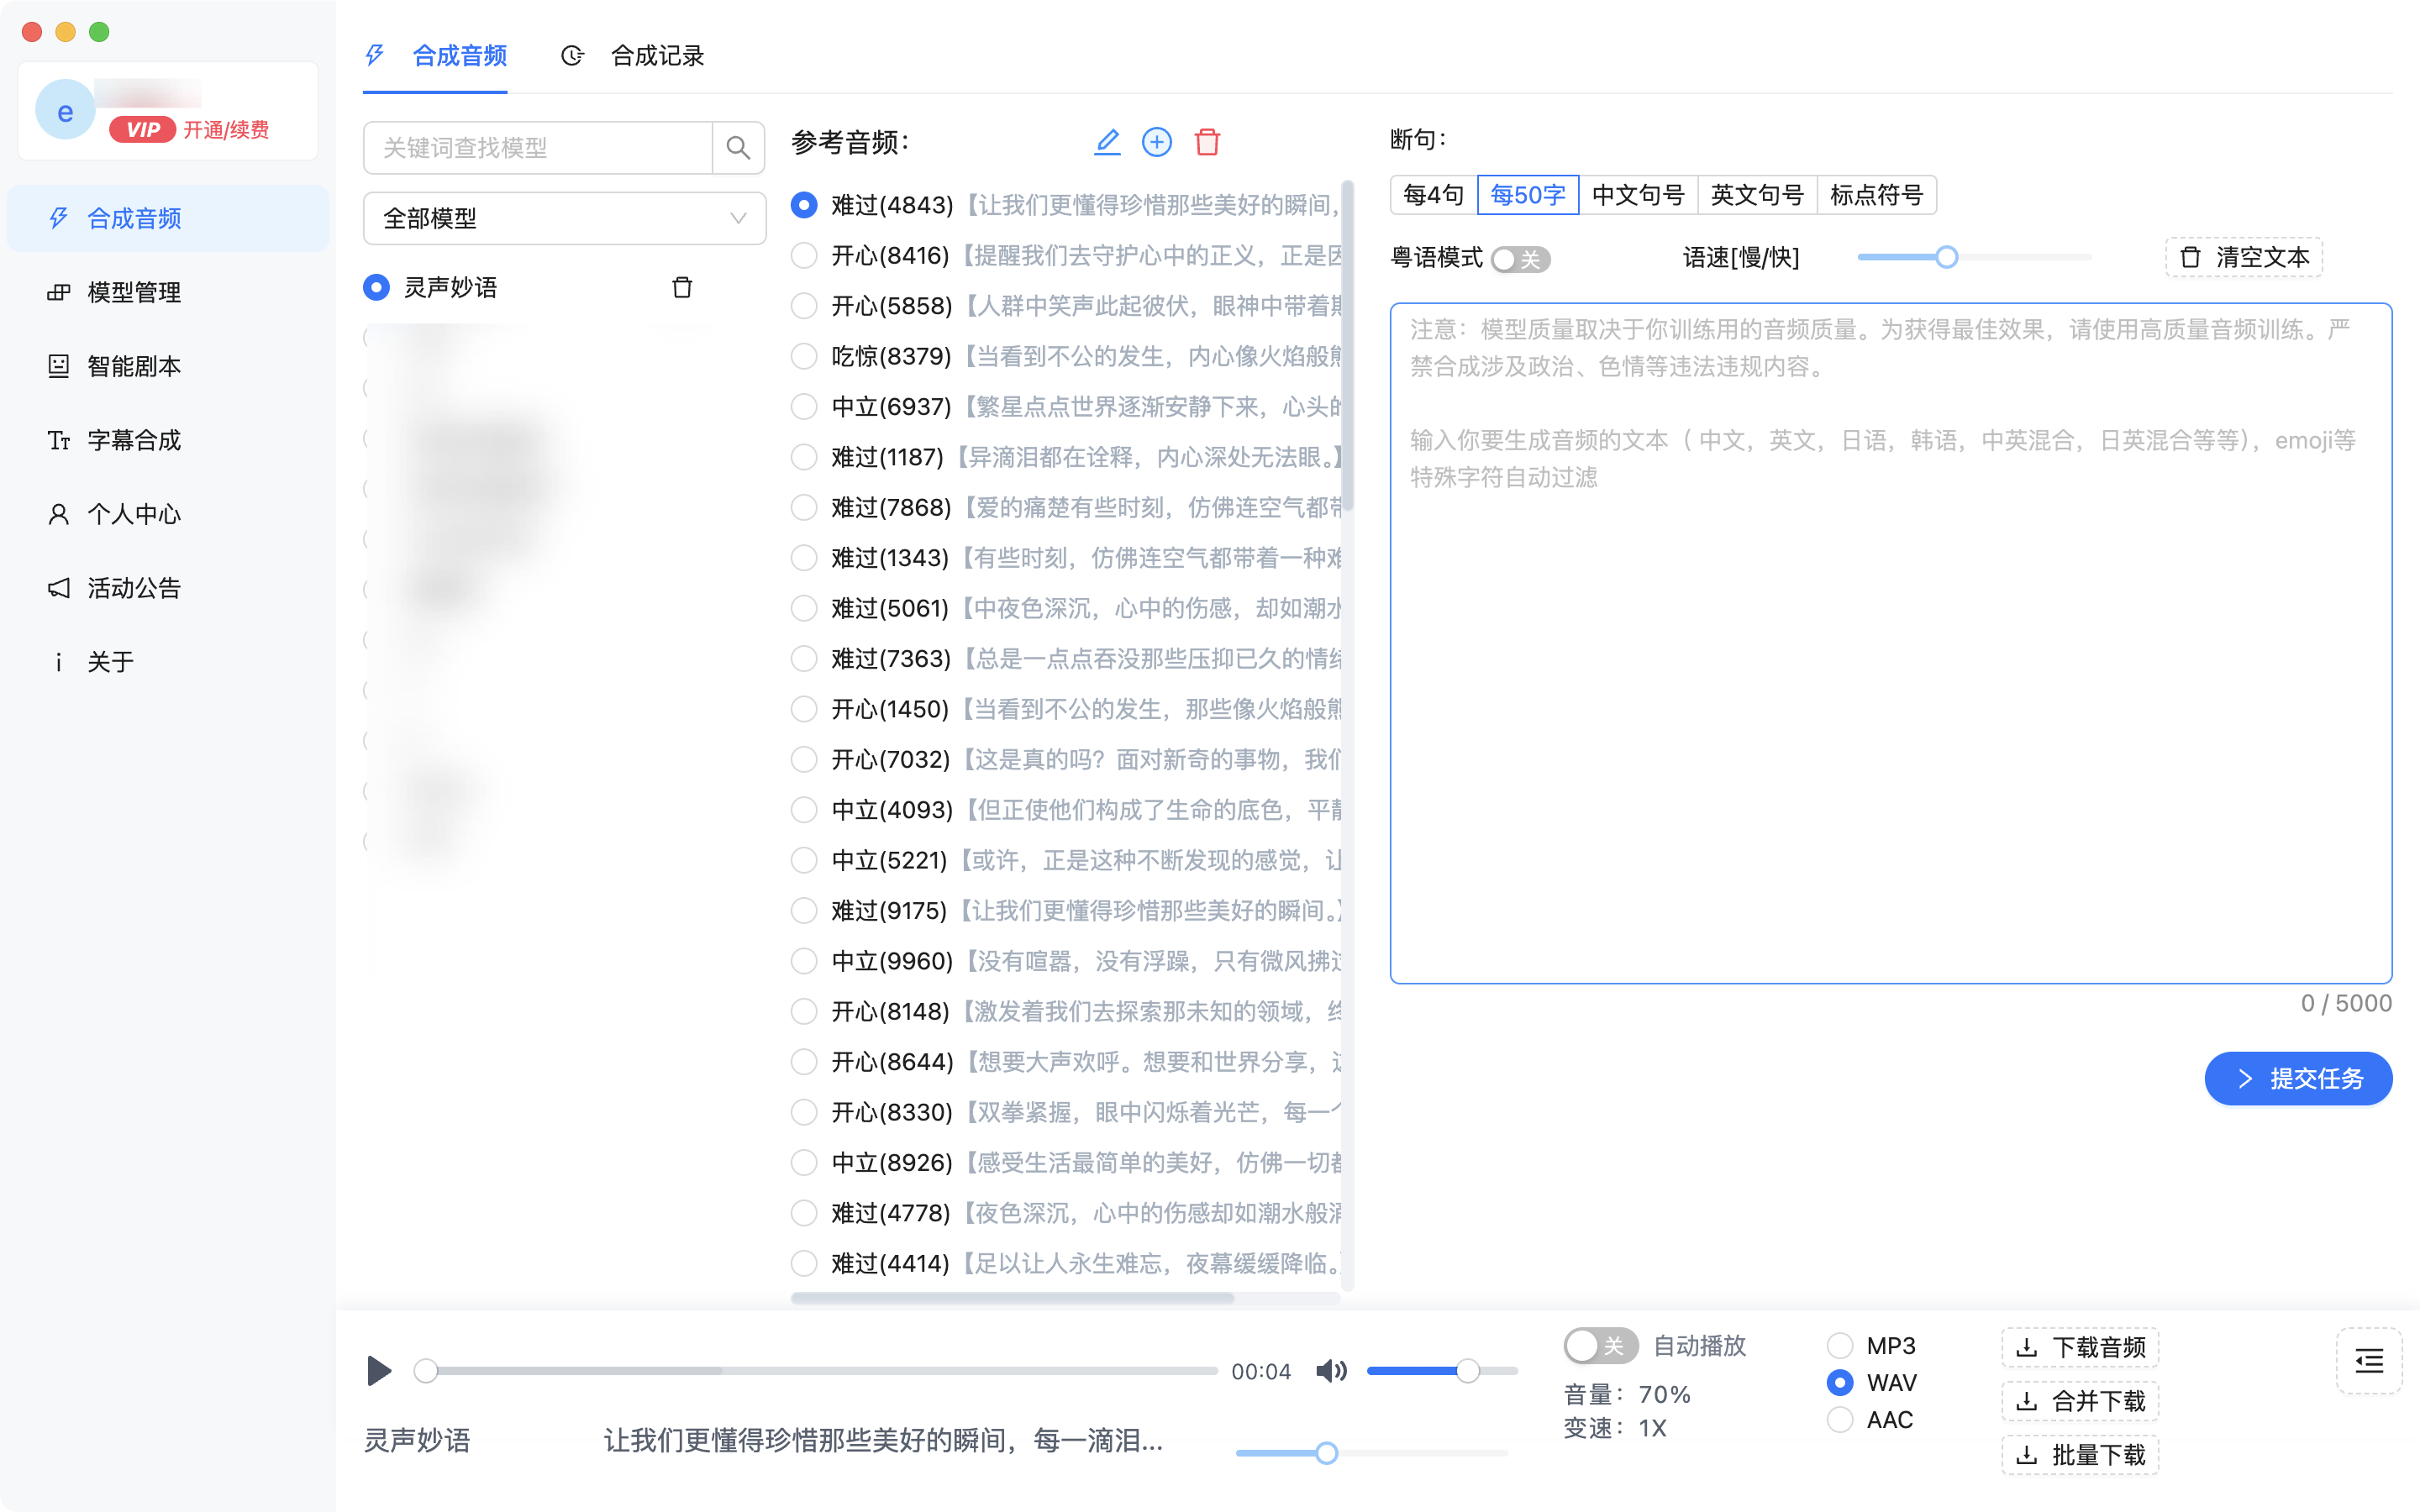The height and width of the screenshot is (1512, 2420).
Task: Click the reference audio vertical scrollbar
Action: 1347,346
